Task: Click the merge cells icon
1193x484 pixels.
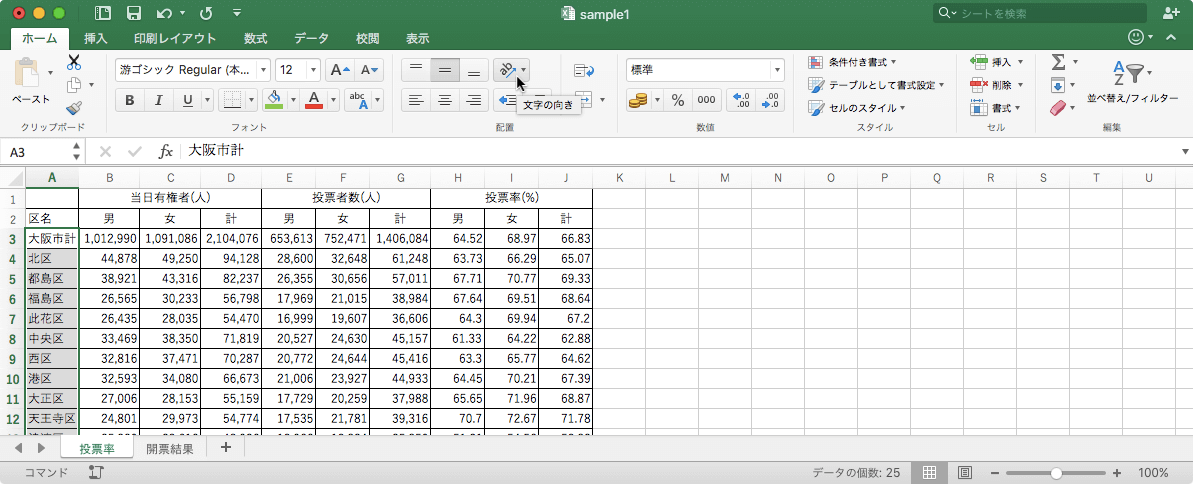Action: pyautogui.click(x=584, y=100)
